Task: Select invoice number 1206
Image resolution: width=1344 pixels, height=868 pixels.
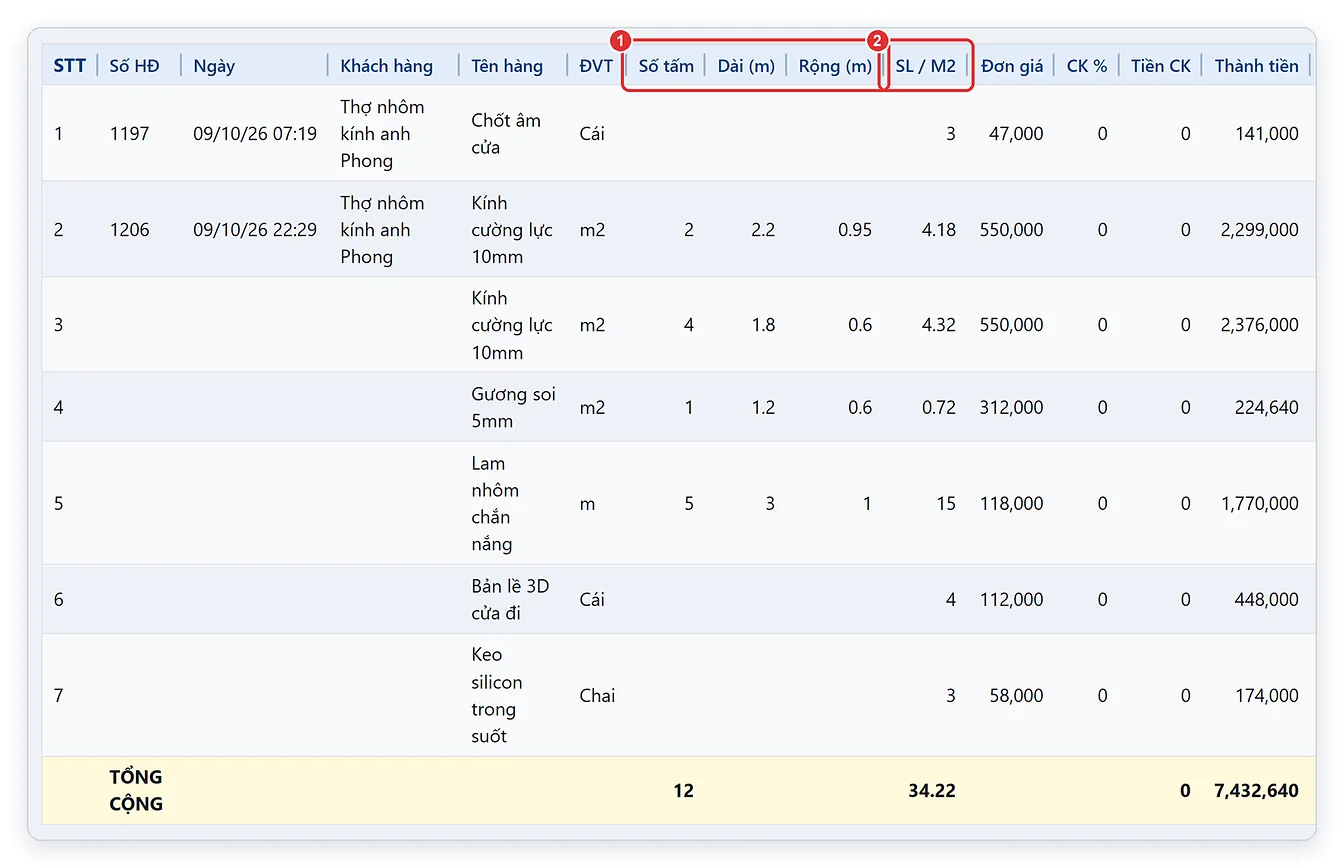Action: [x=130, y=229]
